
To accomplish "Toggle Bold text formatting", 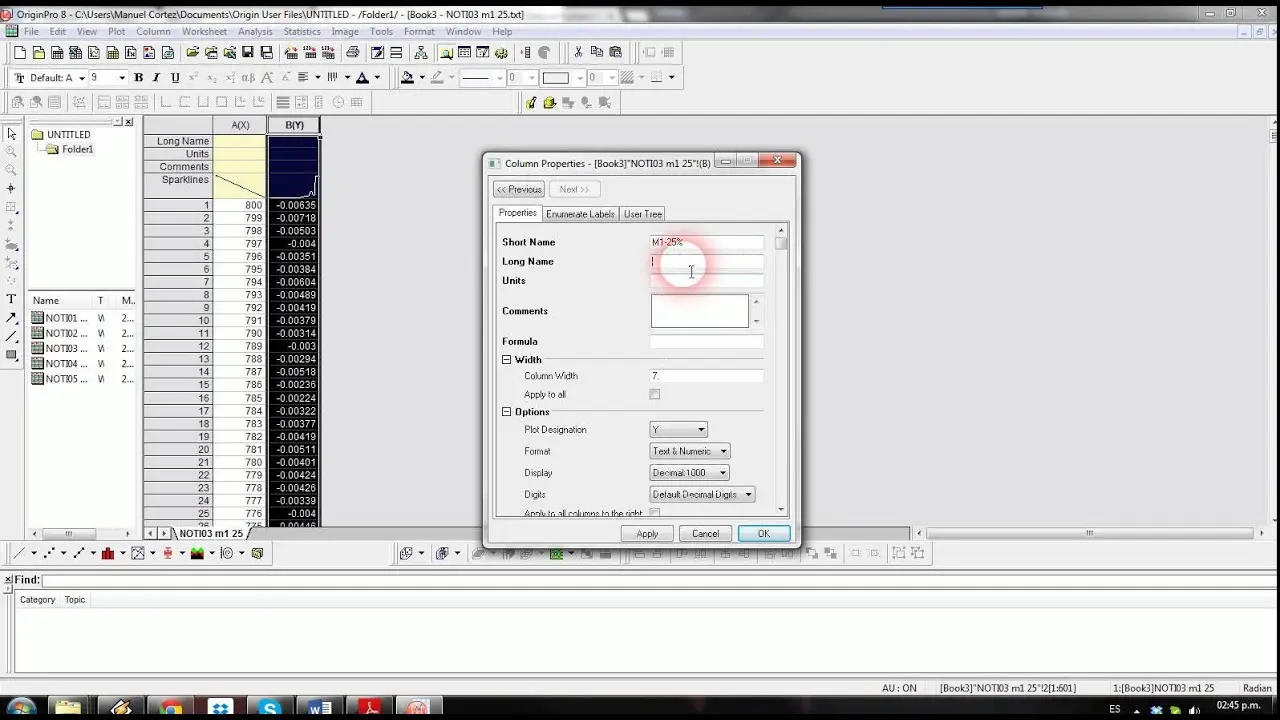I will 139,78.
